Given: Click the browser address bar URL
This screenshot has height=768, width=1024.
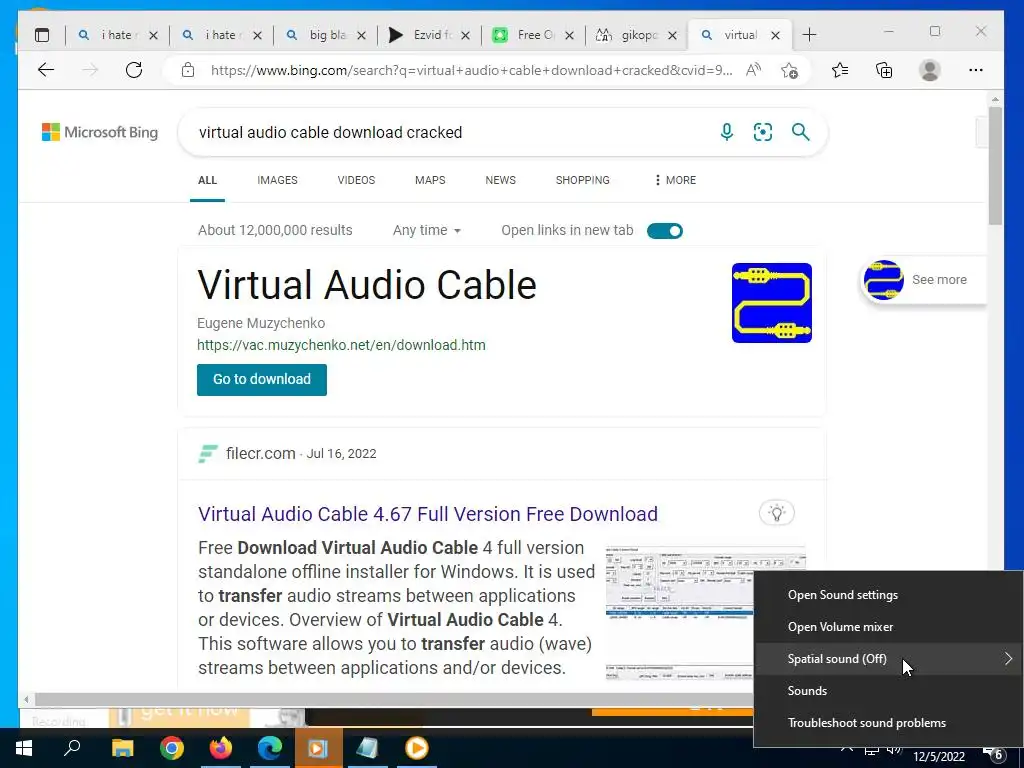Looking at the screenshot, I should (472, 70).
